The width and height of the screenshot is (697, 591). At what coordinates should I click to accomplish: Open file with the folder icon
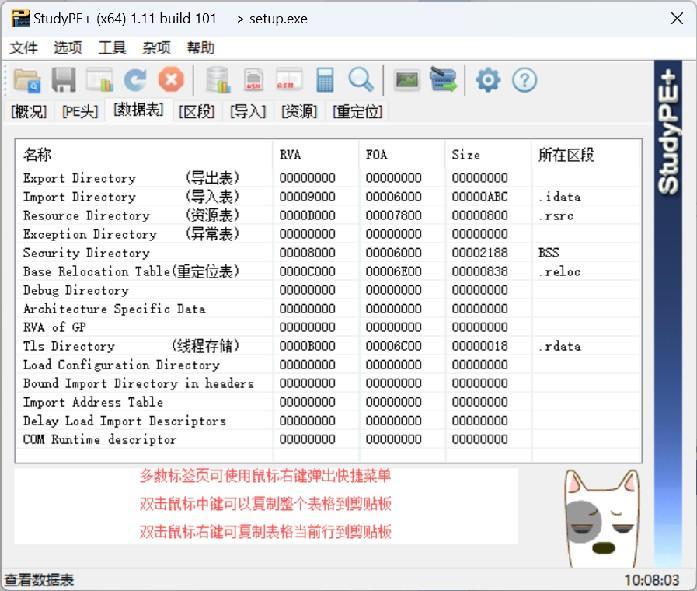point(27,80)
